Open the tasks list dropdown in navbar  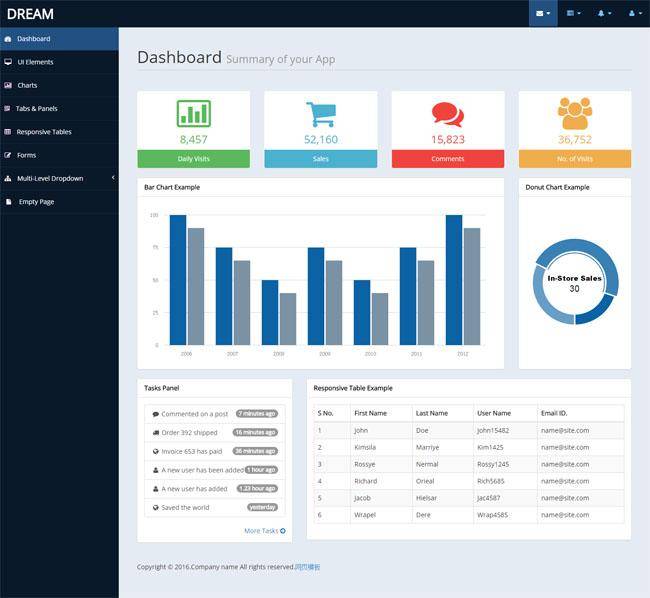(573, 14)
